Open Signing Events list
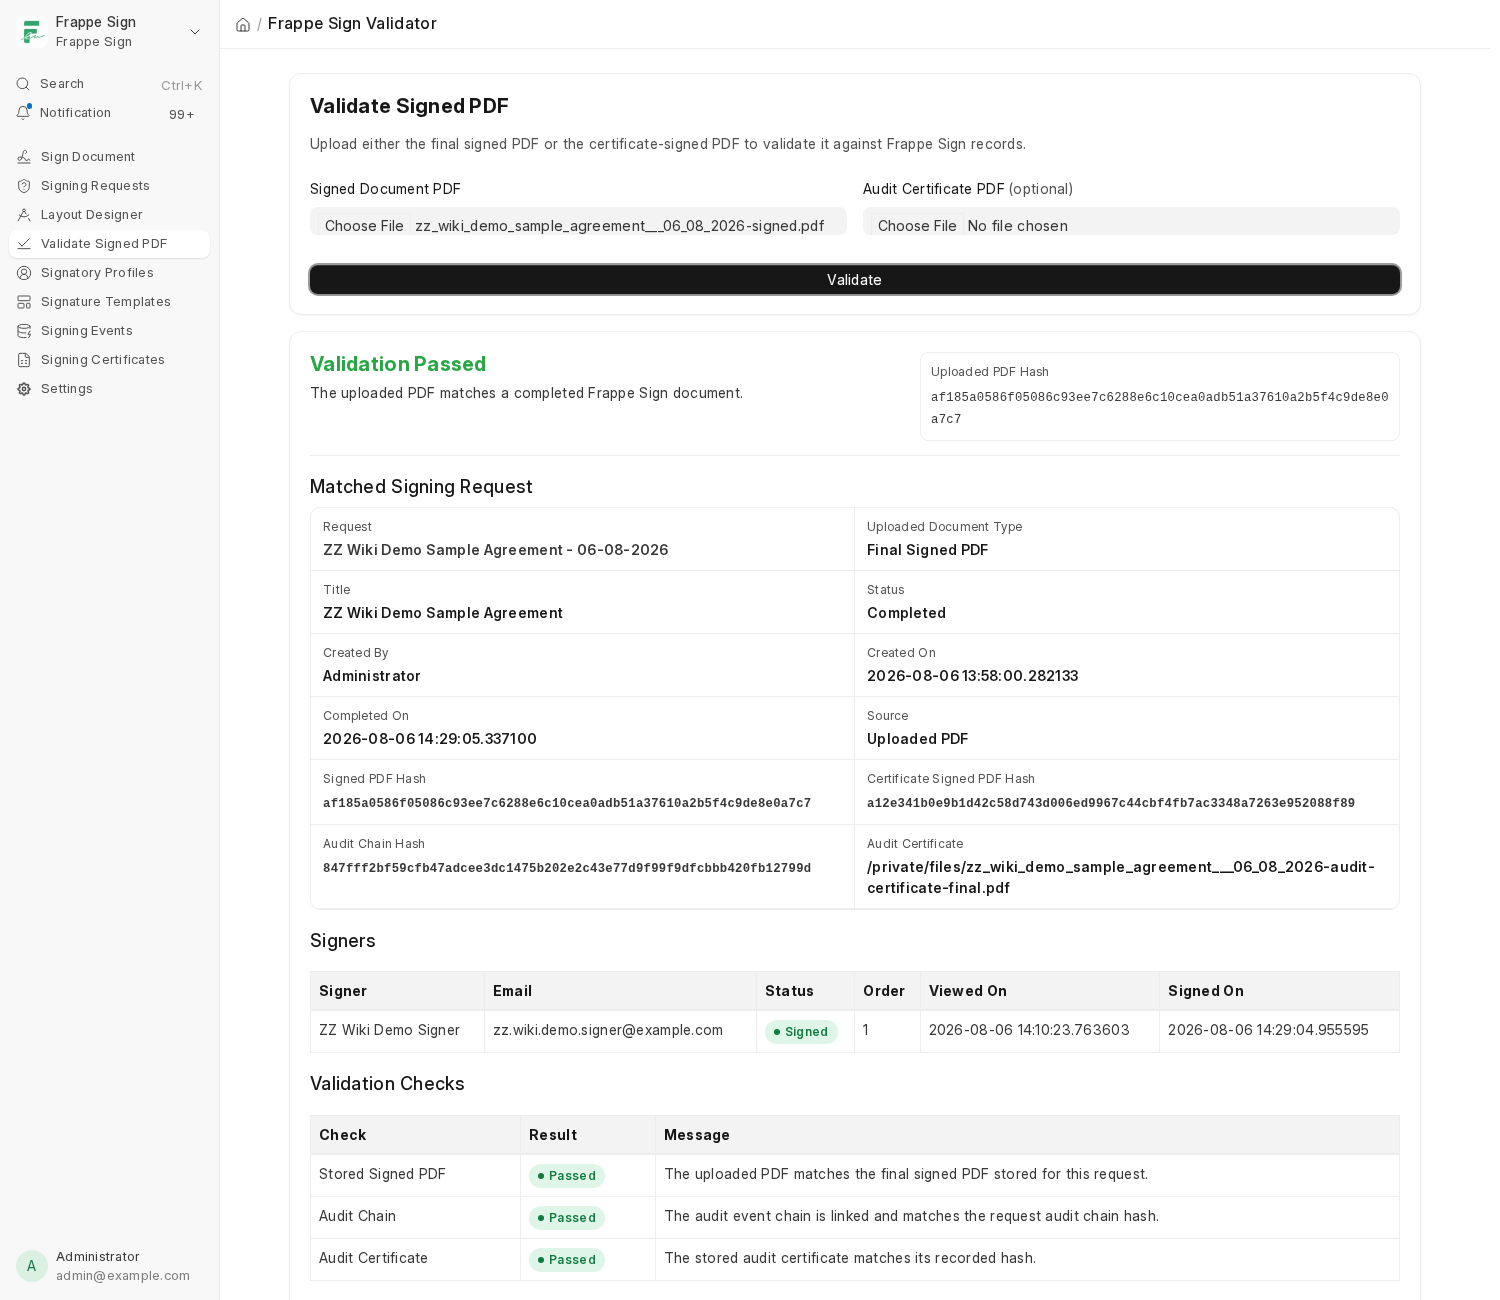1500x1300 pixels. pyautogui.click(x=110, y=331)
